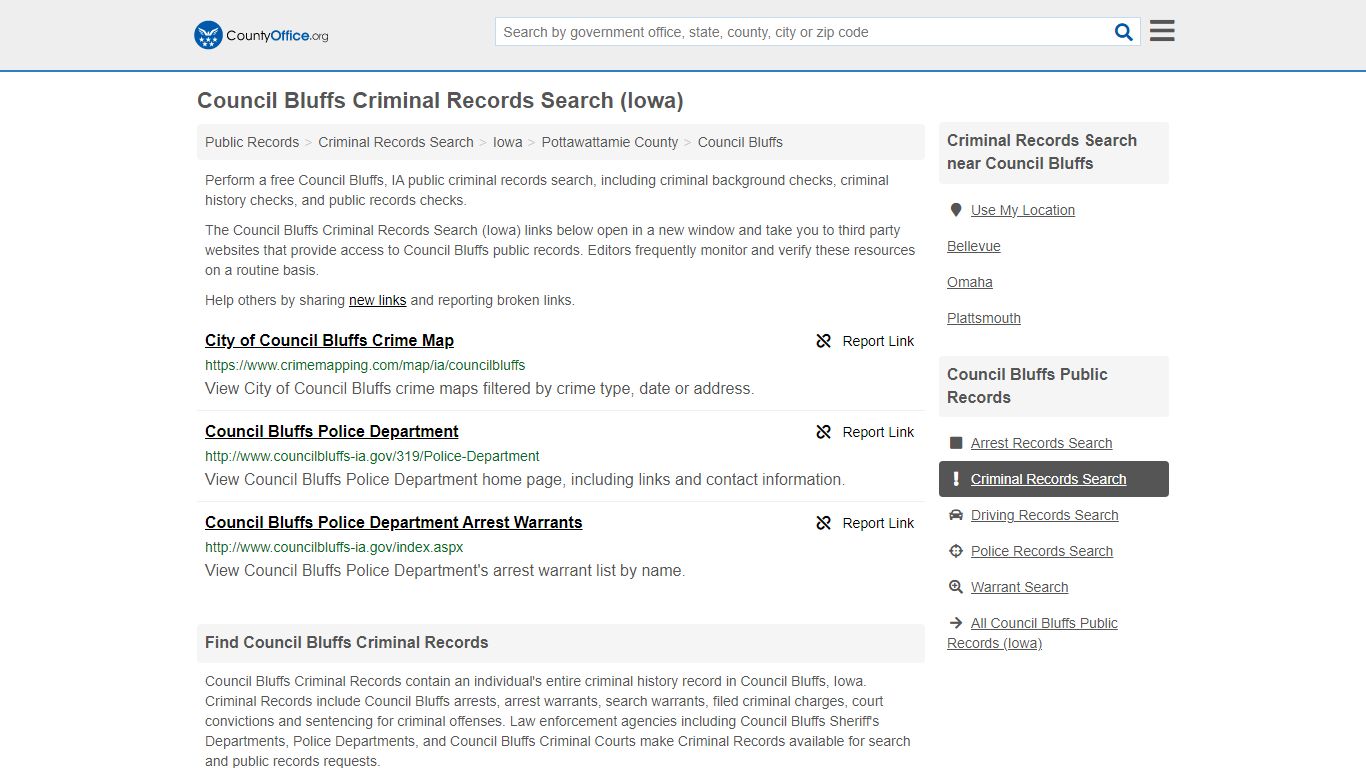Choose Use My Location
The height and width of the screenshot is (768, 1366).
[1023, 210]
